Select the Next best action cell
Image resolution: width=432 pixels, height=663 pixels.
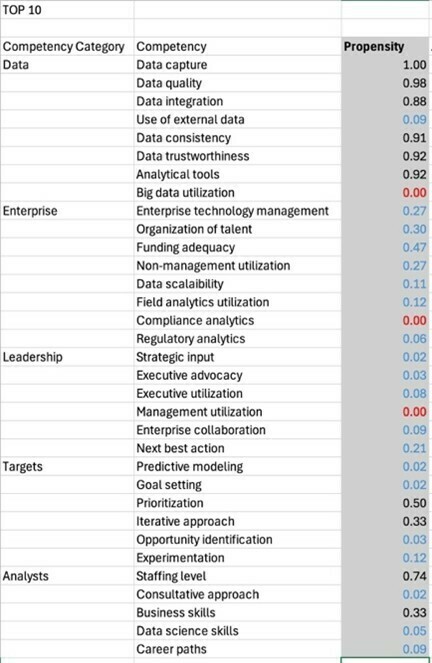click(238, 448)
